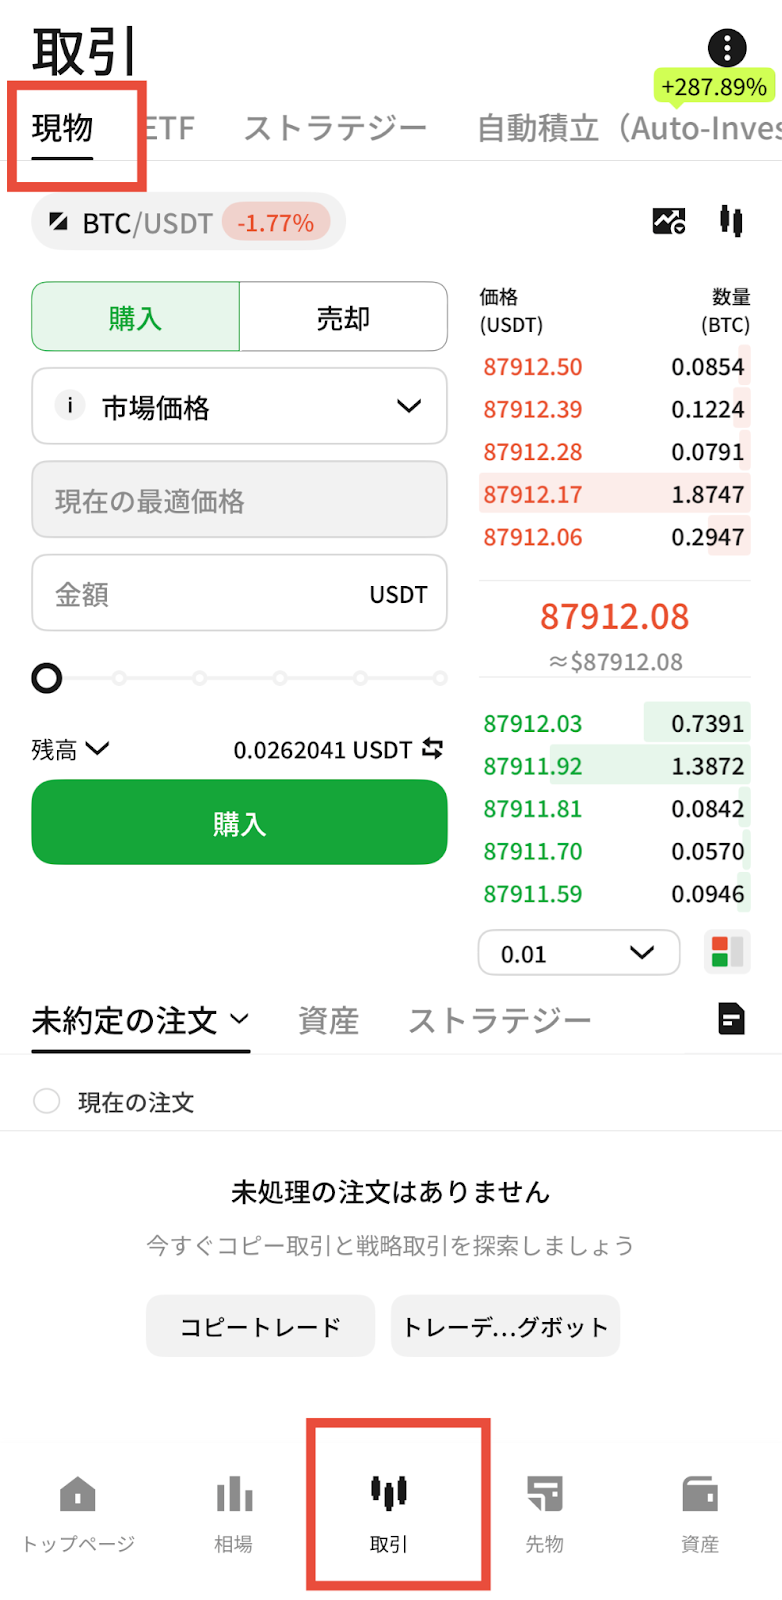Viewport: 782px width, 1600px height.
Task: Open the order history document icon
Action: click(x=731, y=1018)
